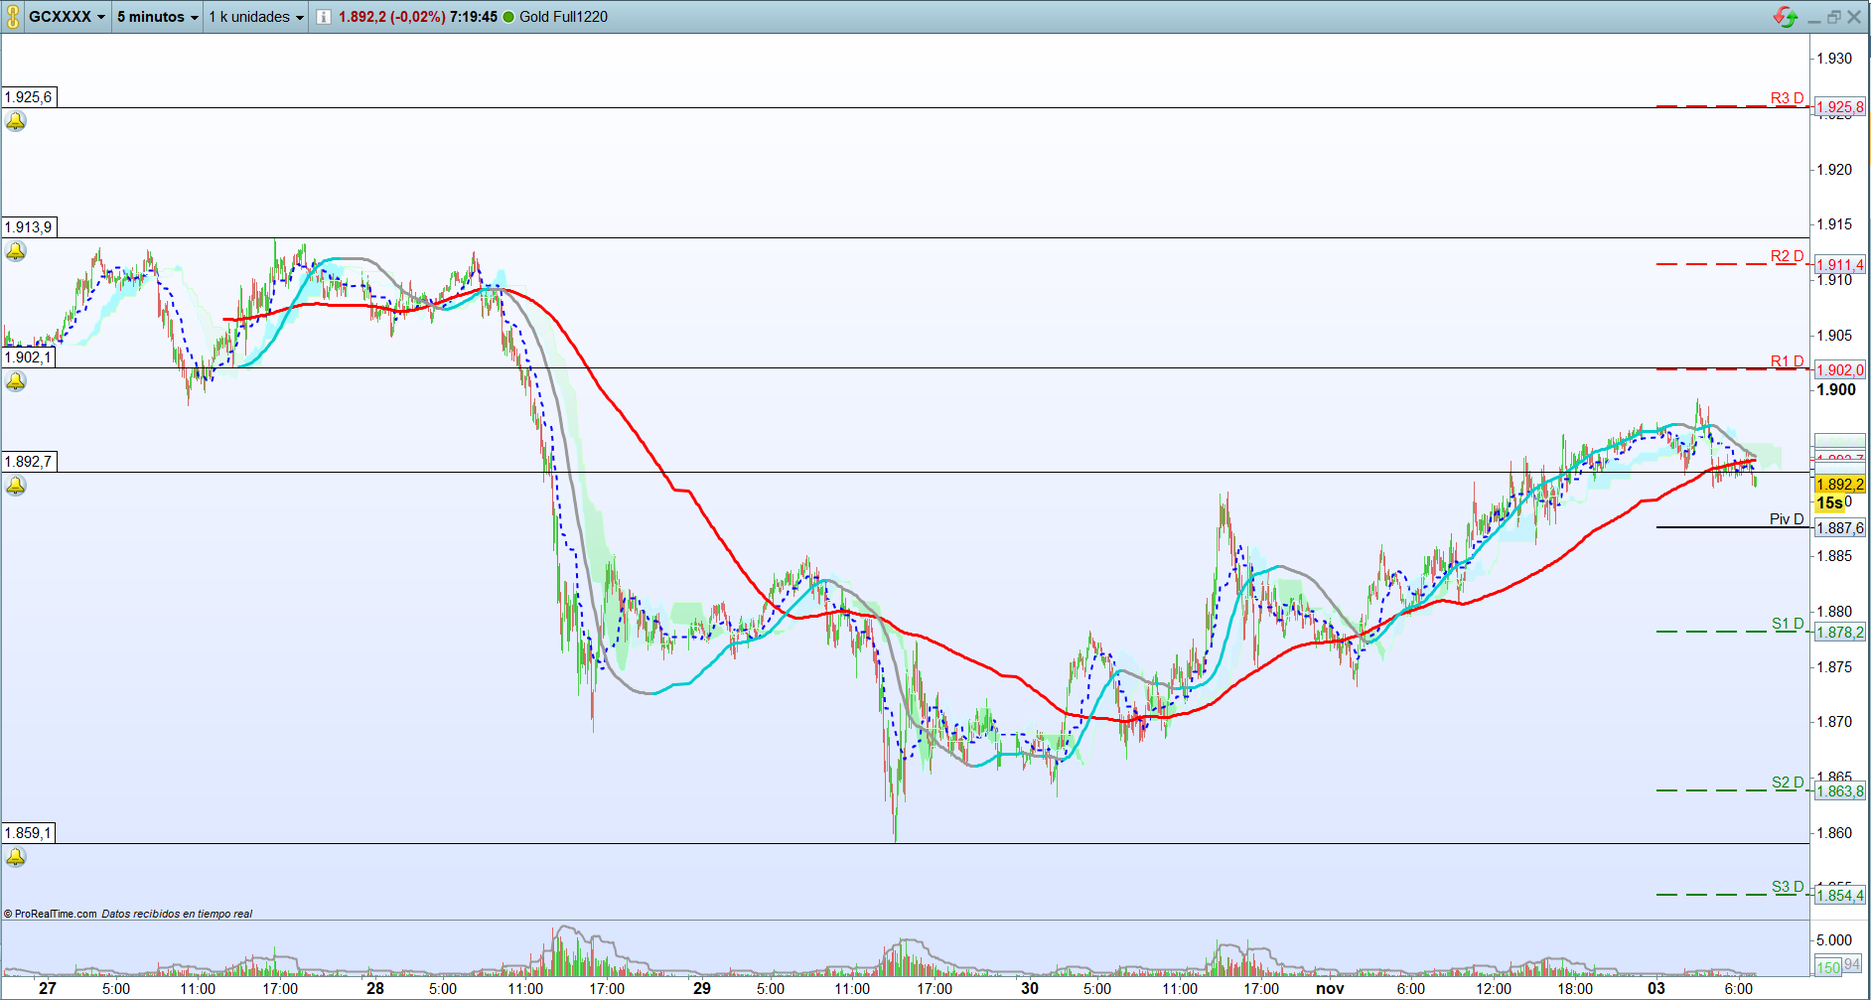Click the alert bell under 1.902,1

pyautogui.click(x=16, y=382)
